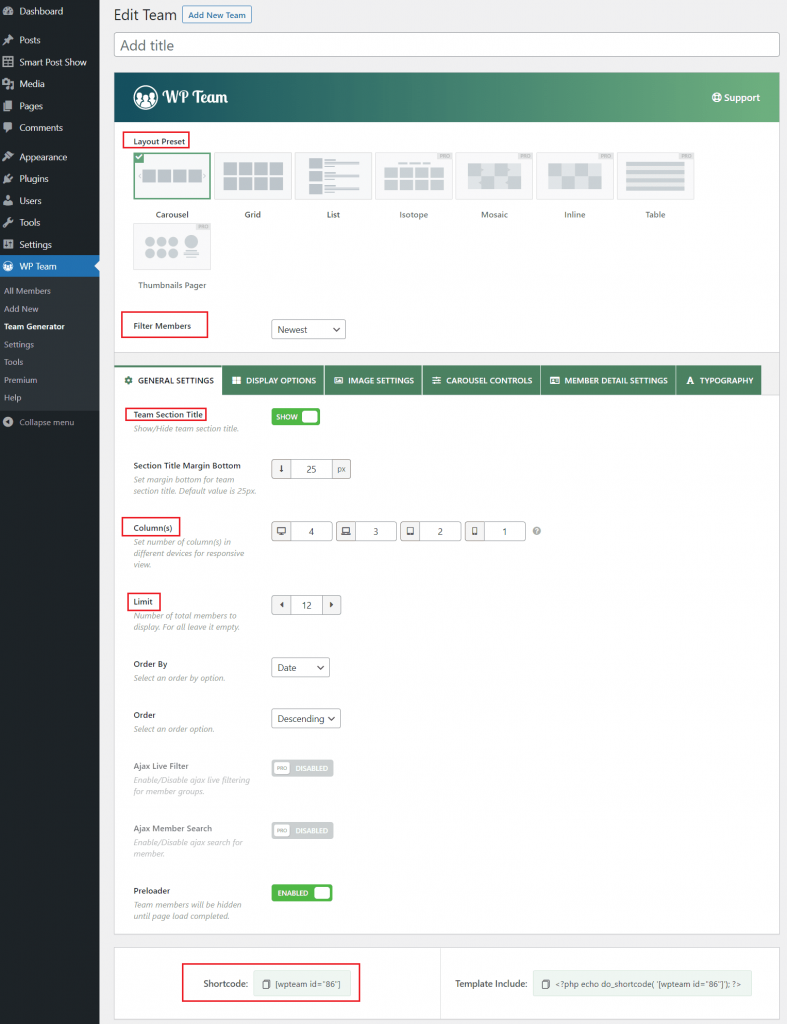Screen dimensions: 787x1024
Task: Switch to Carousel Controls tab
Action: click(x=481, y=380)
